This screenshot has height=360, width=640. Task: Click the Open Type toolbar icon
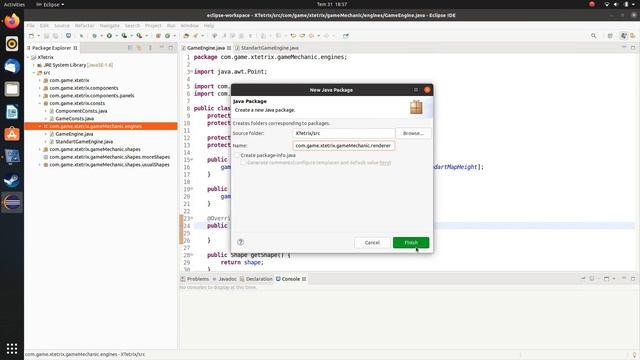point(186,36)
